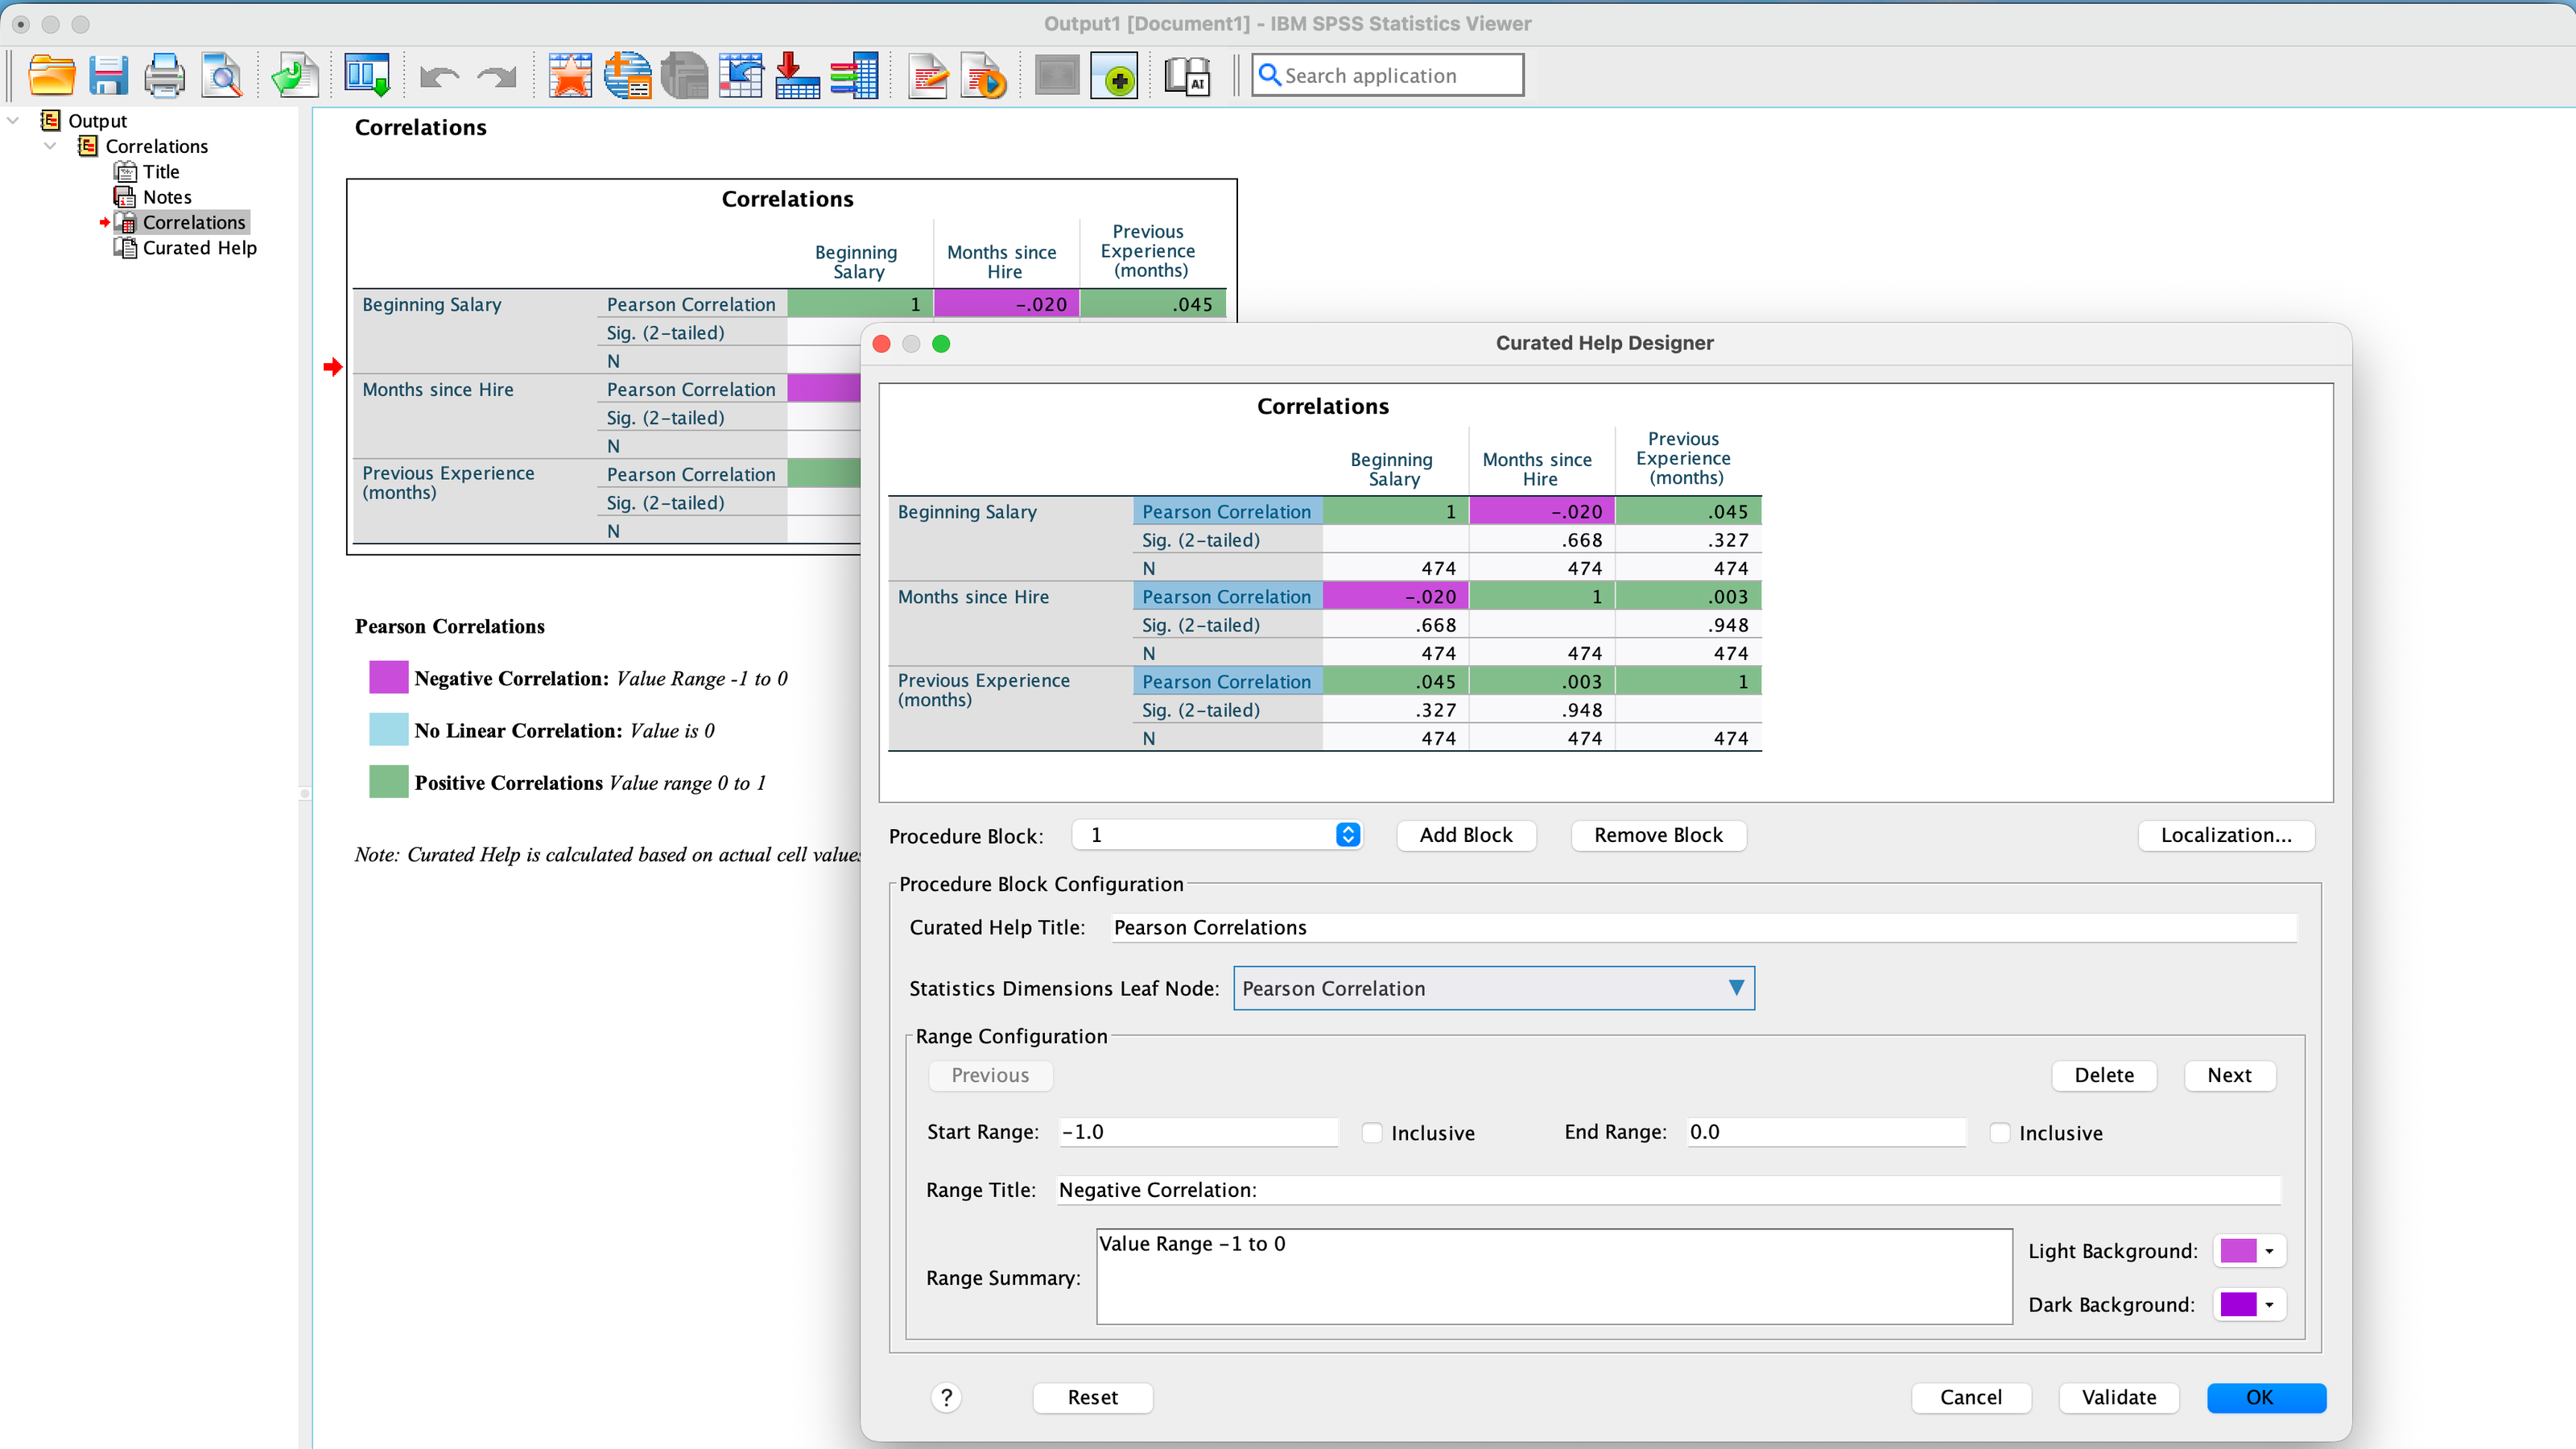Click the Remove Block button
Viewport: 2576px width, 1449px height.
(1658, 835)
